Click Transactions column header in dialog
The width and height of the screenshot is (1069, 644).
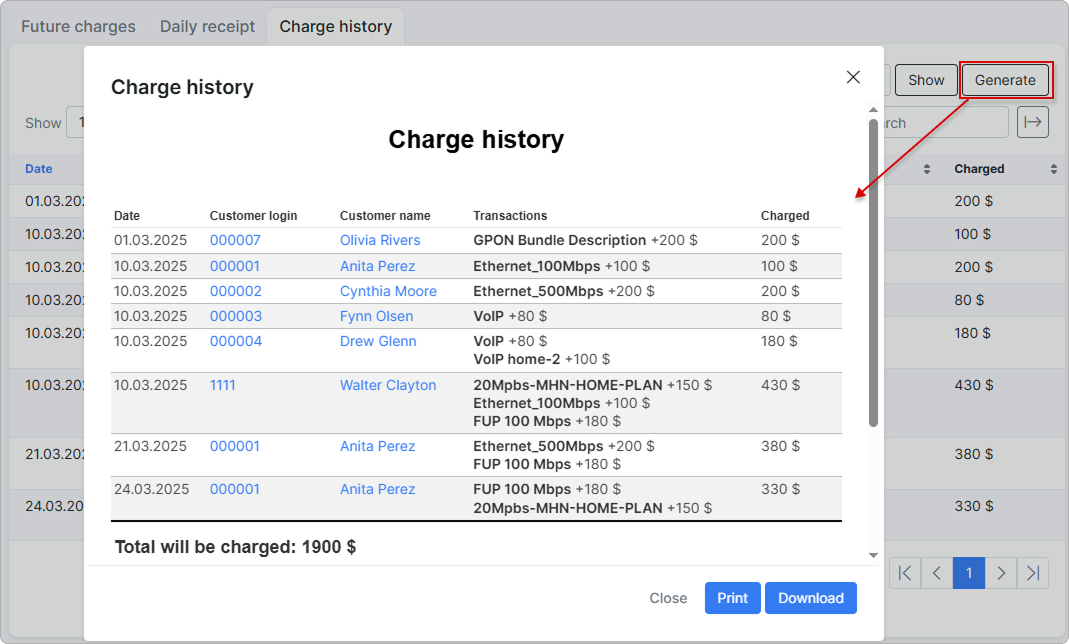510,215
